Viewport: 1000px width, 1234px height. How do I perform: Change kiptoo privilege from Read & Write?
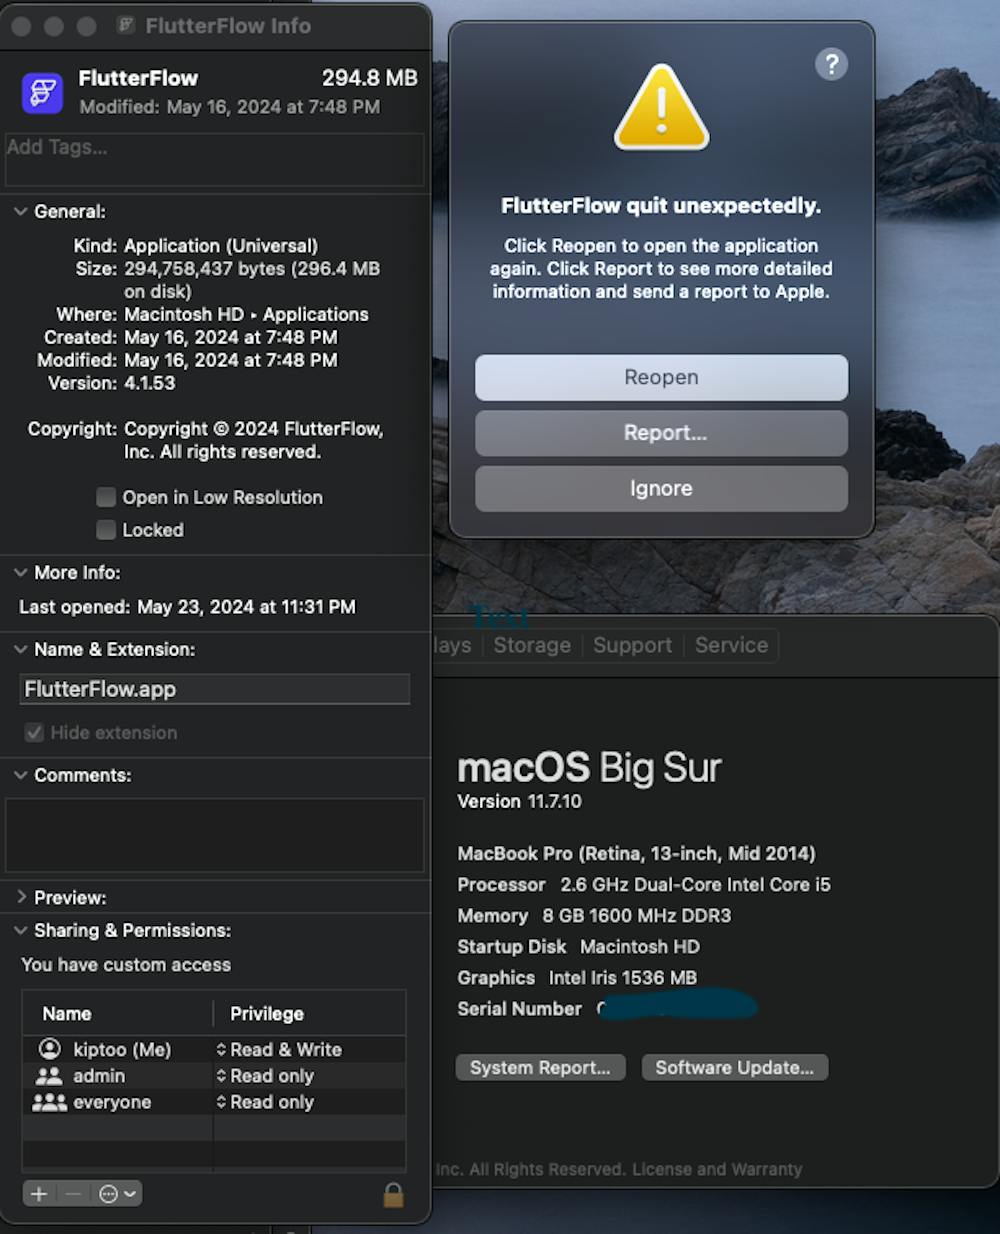(x=279, y=1049)
